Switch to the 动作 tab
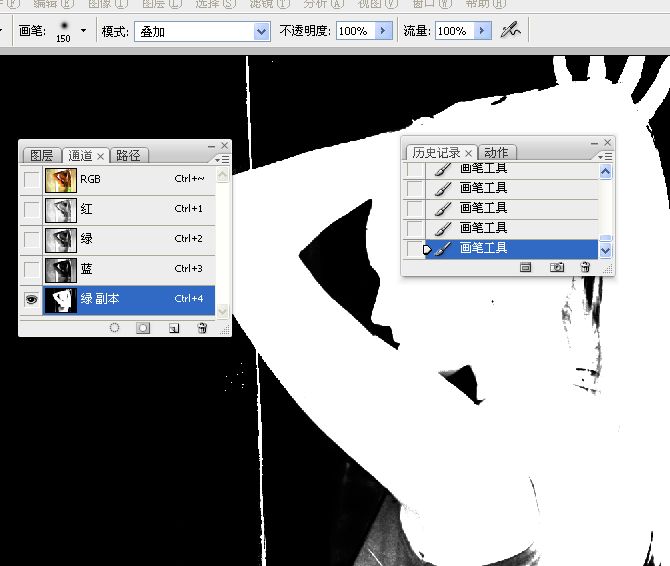This screenshot has height=566, width=670. 497,152
